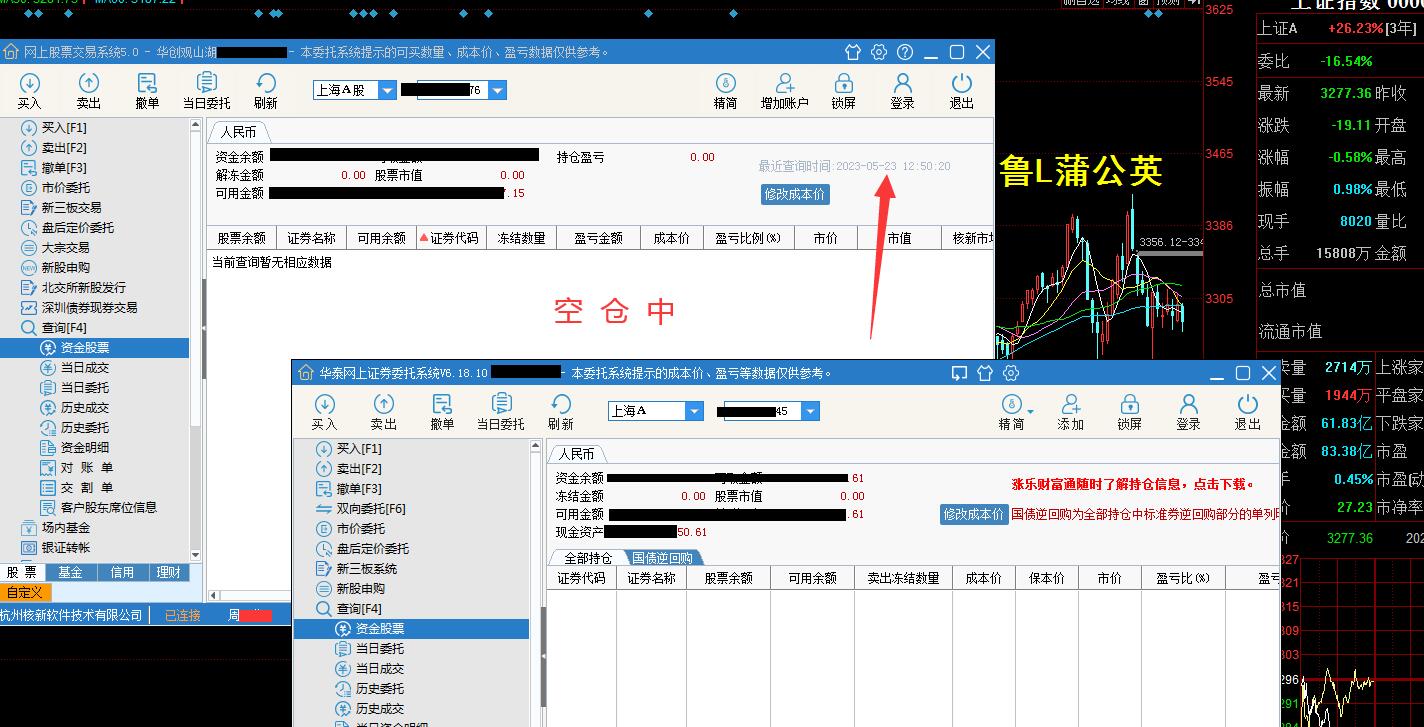Click 已连接 status in 华创 status bar
This screenshot has height=727, width=1424.
pos(183,615)
